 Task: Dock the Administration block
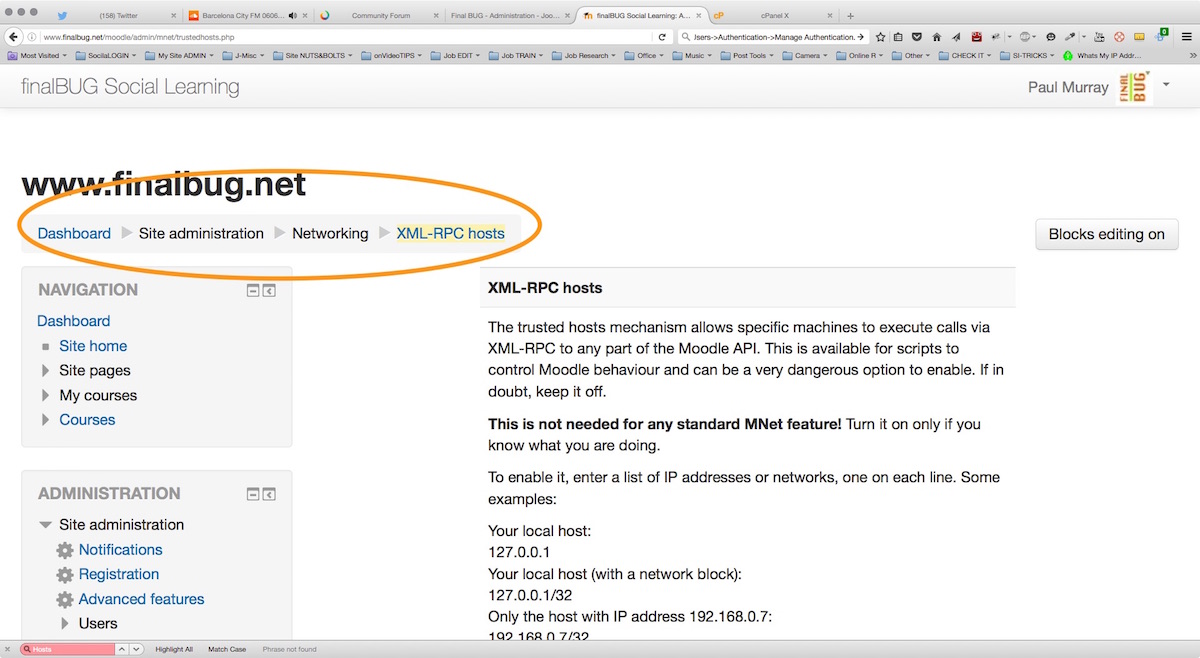pos(269,494)
